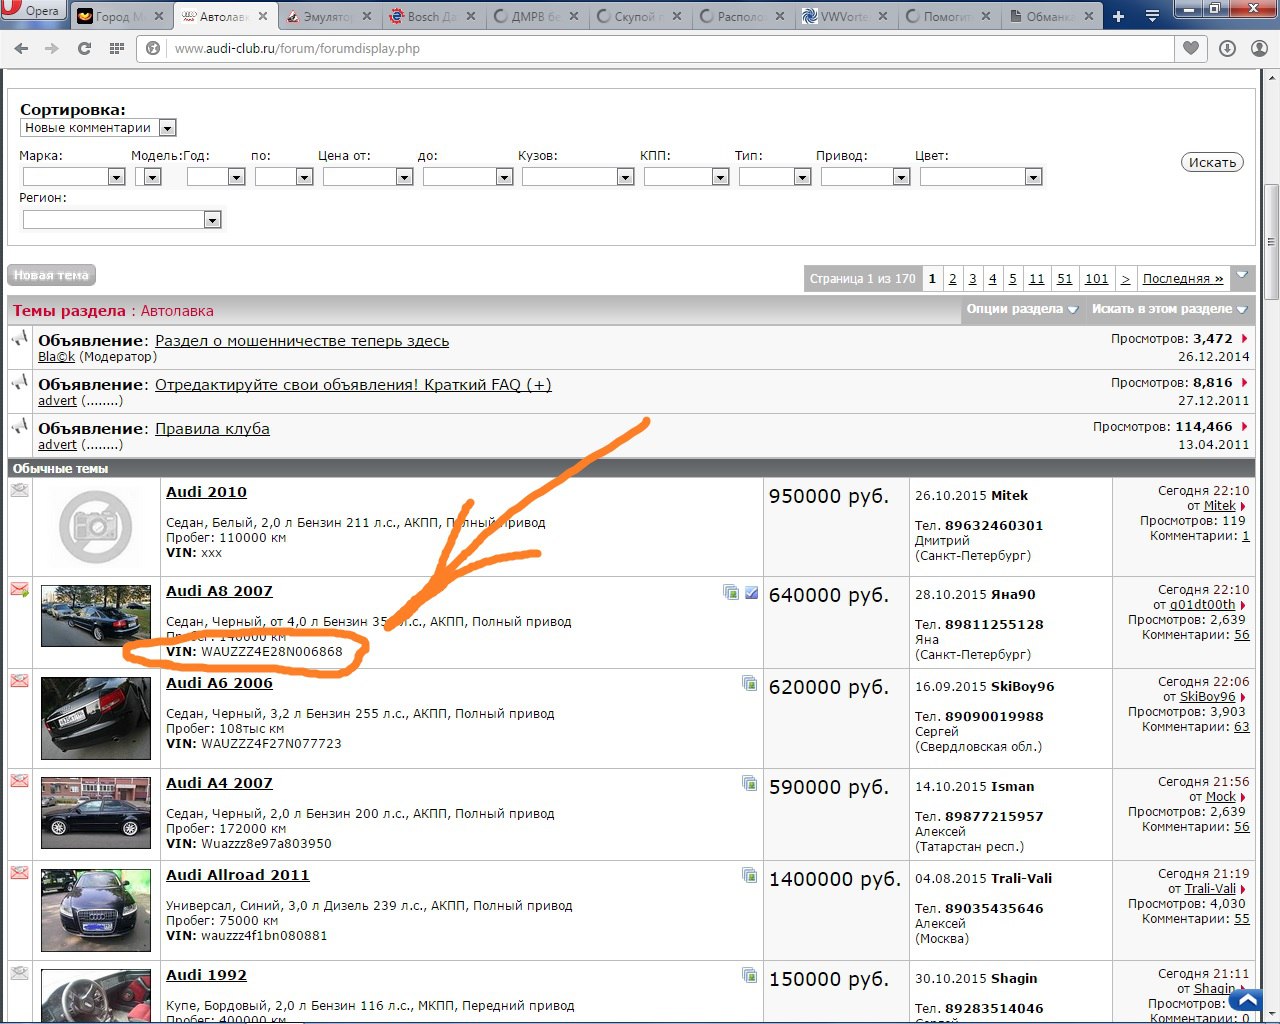Go to last post arrow next to SkiBoy96

point(1243,697)
